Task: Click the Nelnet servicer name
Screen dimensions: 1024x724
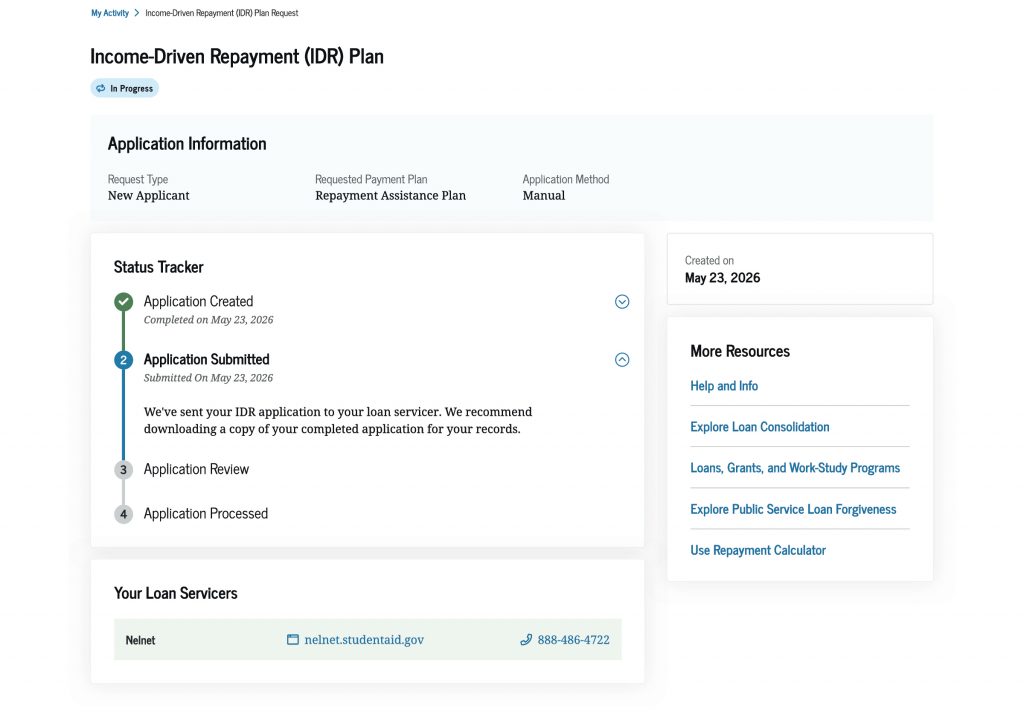Action: (140, 640)
